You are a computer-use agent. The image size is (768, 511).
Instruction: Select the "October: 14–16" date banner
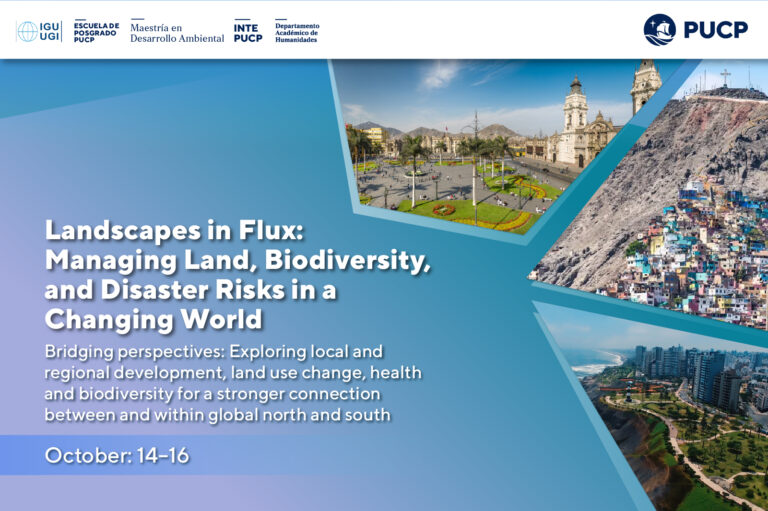tap(116, 456)
